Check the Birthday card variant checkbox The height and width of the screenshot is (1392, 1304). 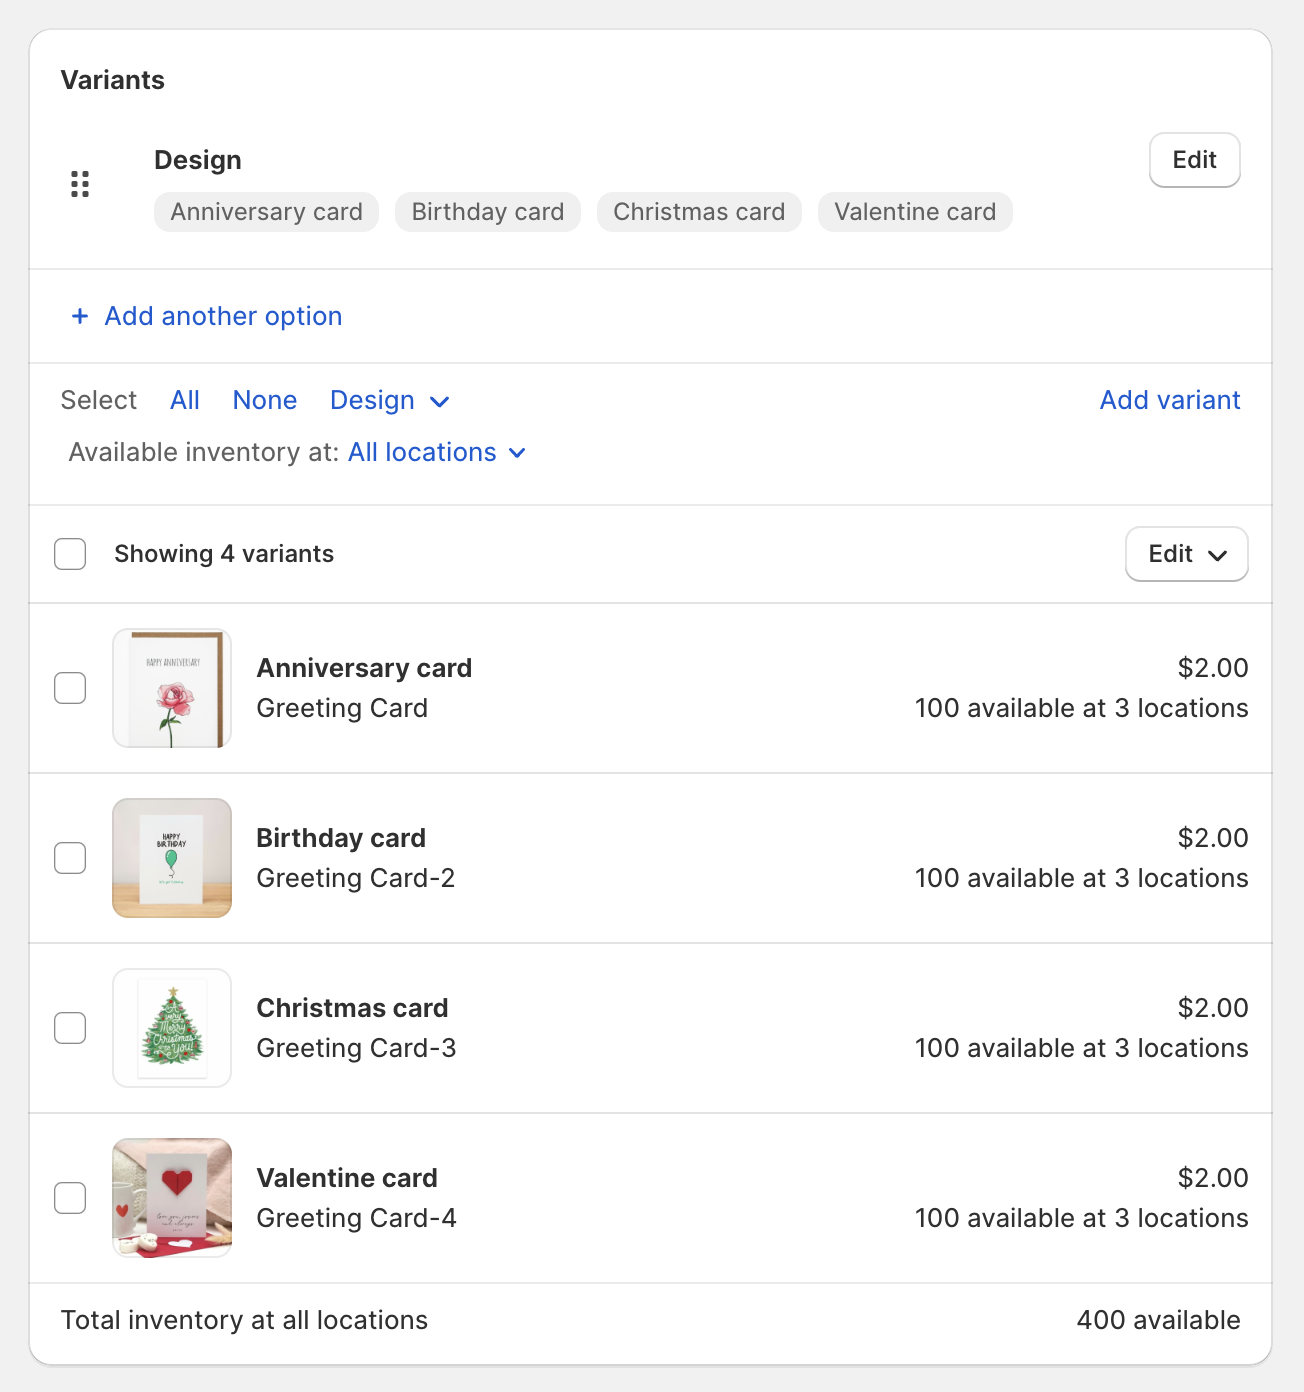click(x=70, y=858)
